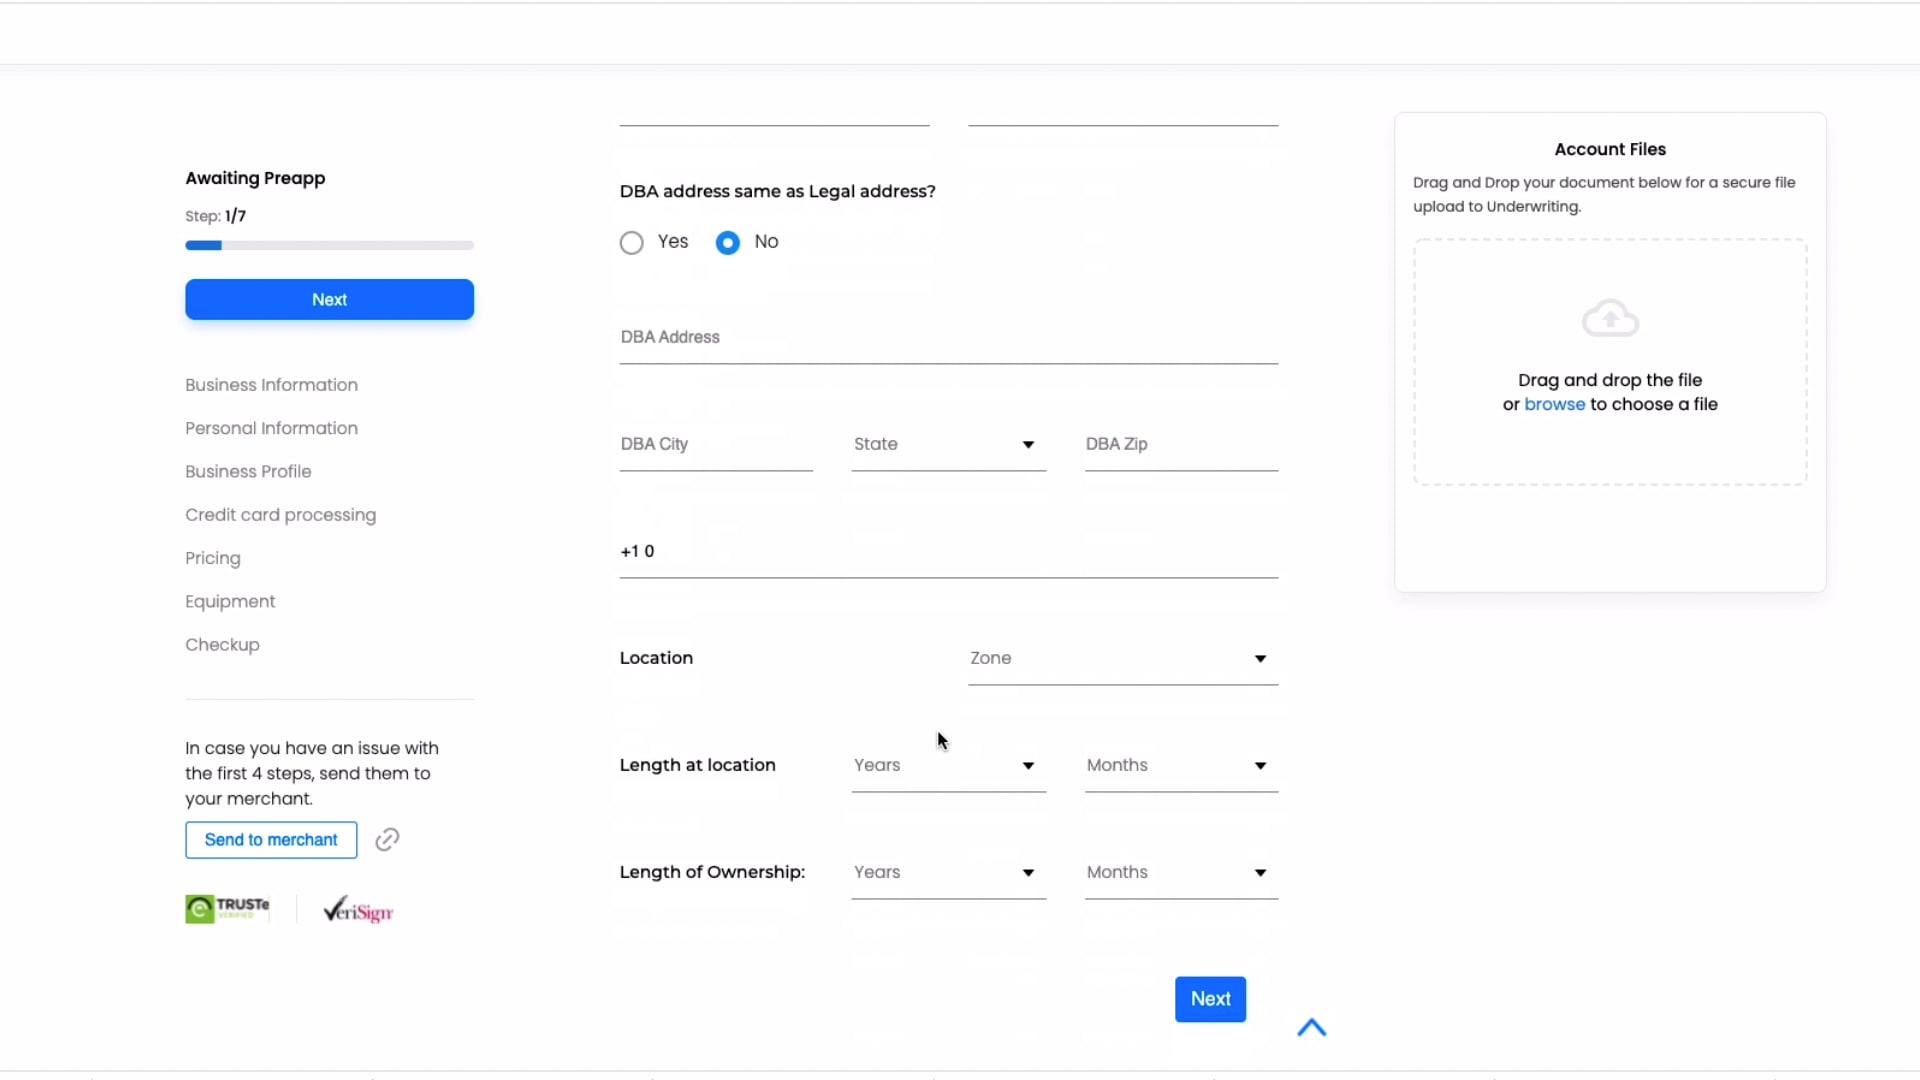Click the Awaiting Preapp heading
Screen dimensions: 1920x1080
(255, 178)
